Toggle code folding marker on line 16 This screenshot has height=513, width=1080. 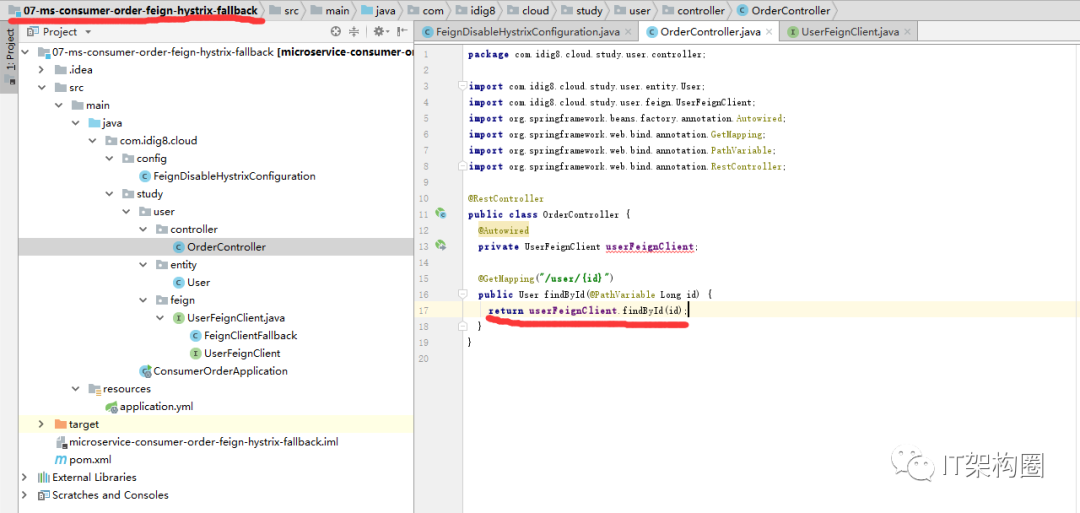click(x=463, y=294)
